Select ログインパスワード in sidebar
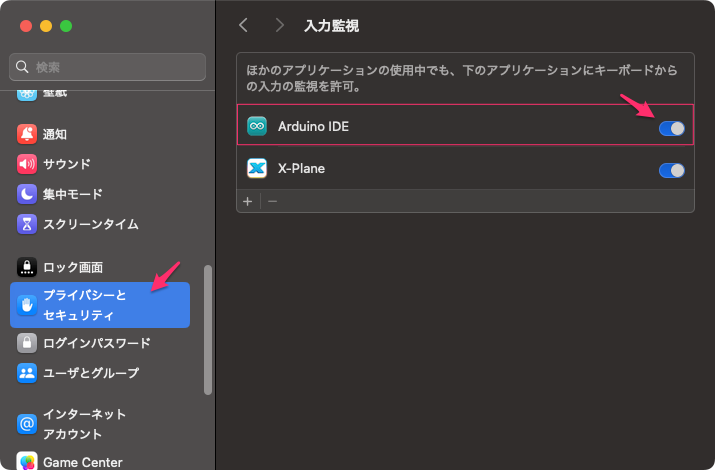This screenshot has width=715, height=470. point(96,343)
